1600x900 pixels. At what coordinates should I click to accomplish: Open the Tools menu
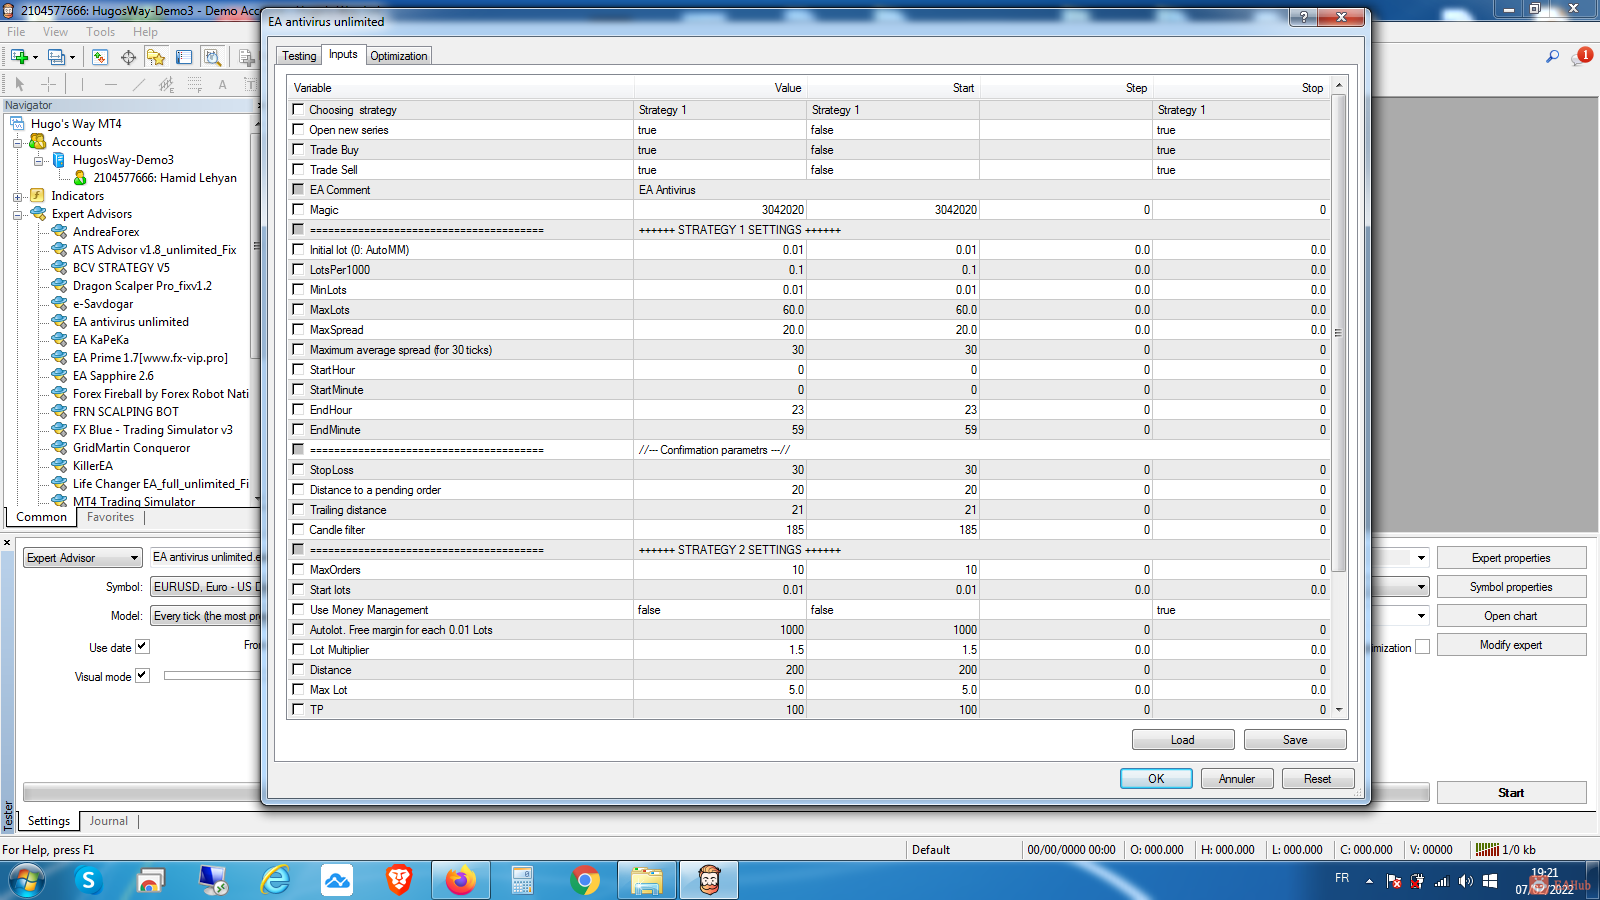click(100, 32)
